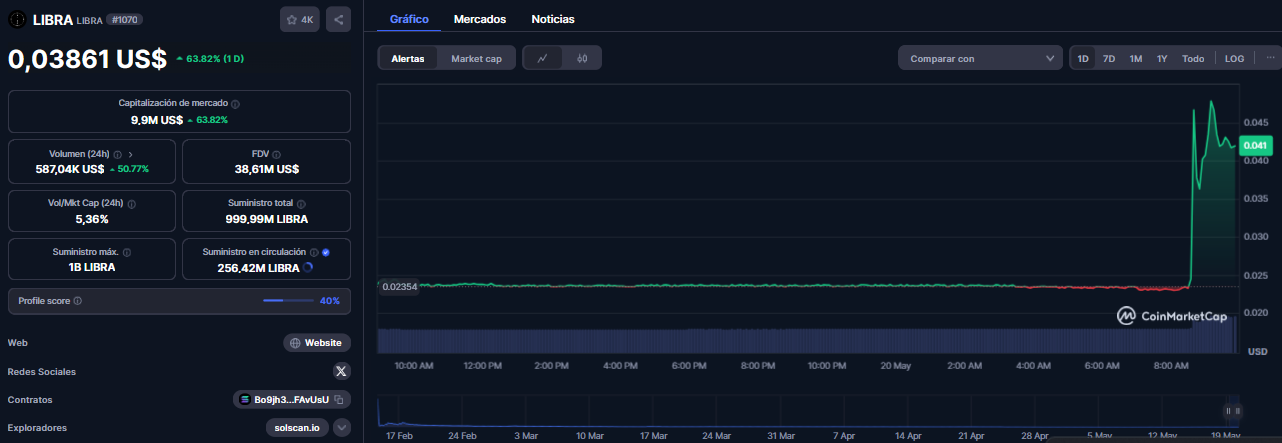The height and width of the screenshot is (443, 1282).
Task: Expand Volumen (24h) details arrow
Action: (131, 154)
